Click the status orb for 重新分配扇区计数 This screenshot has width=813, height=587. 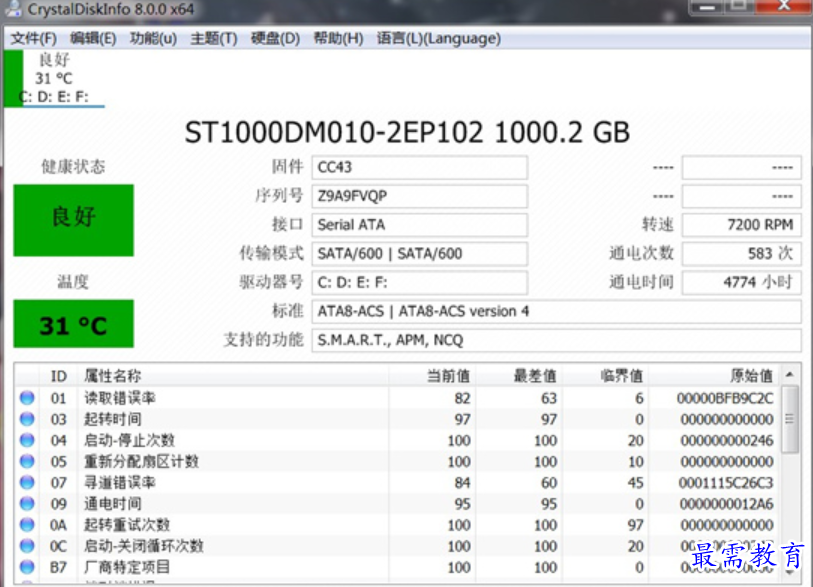tap(27, 462)
